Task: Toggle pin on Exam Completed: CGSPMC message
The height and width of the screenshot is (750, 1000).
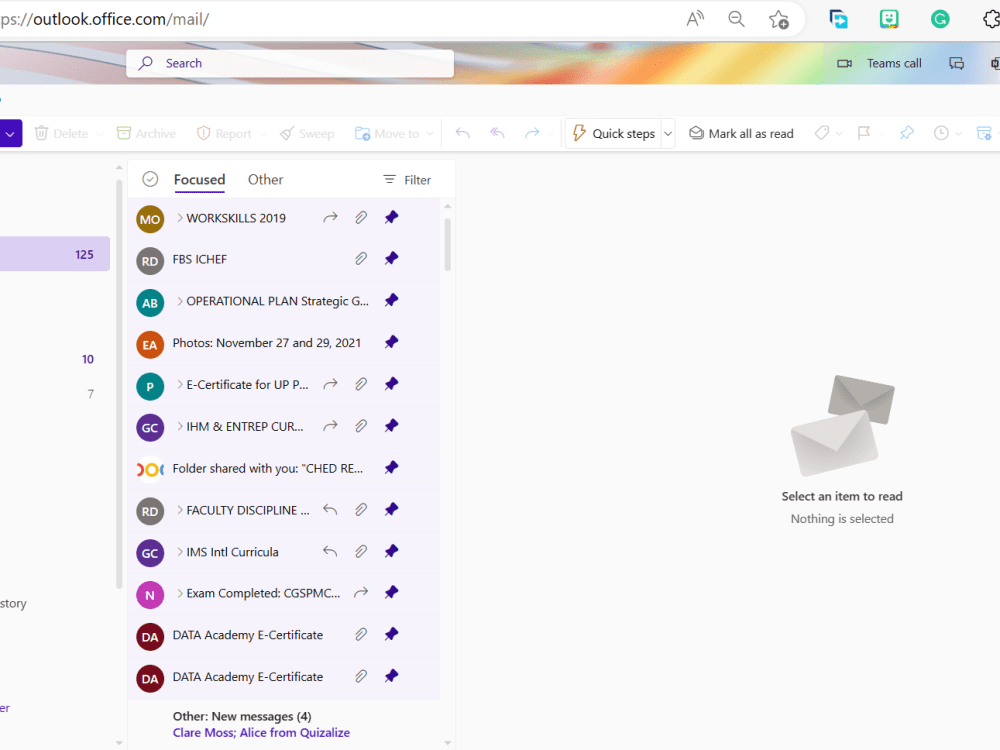Action: click(392, 592)
